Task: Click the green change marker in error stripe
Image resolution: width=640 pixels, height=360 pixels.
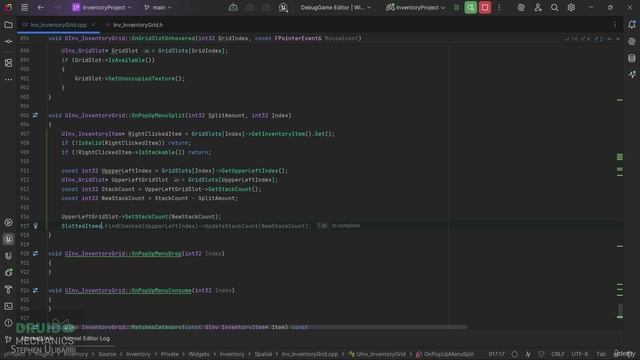Action: click(x=620, y=157)
